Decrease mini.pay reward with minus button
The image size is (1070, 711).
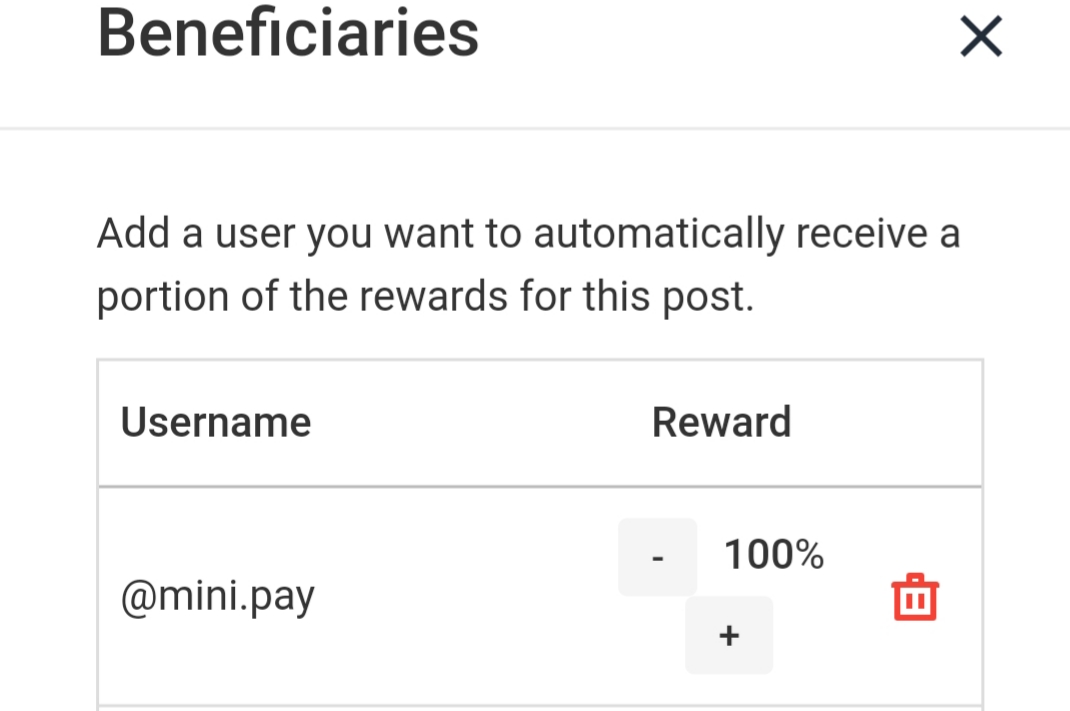coord(657,557)
